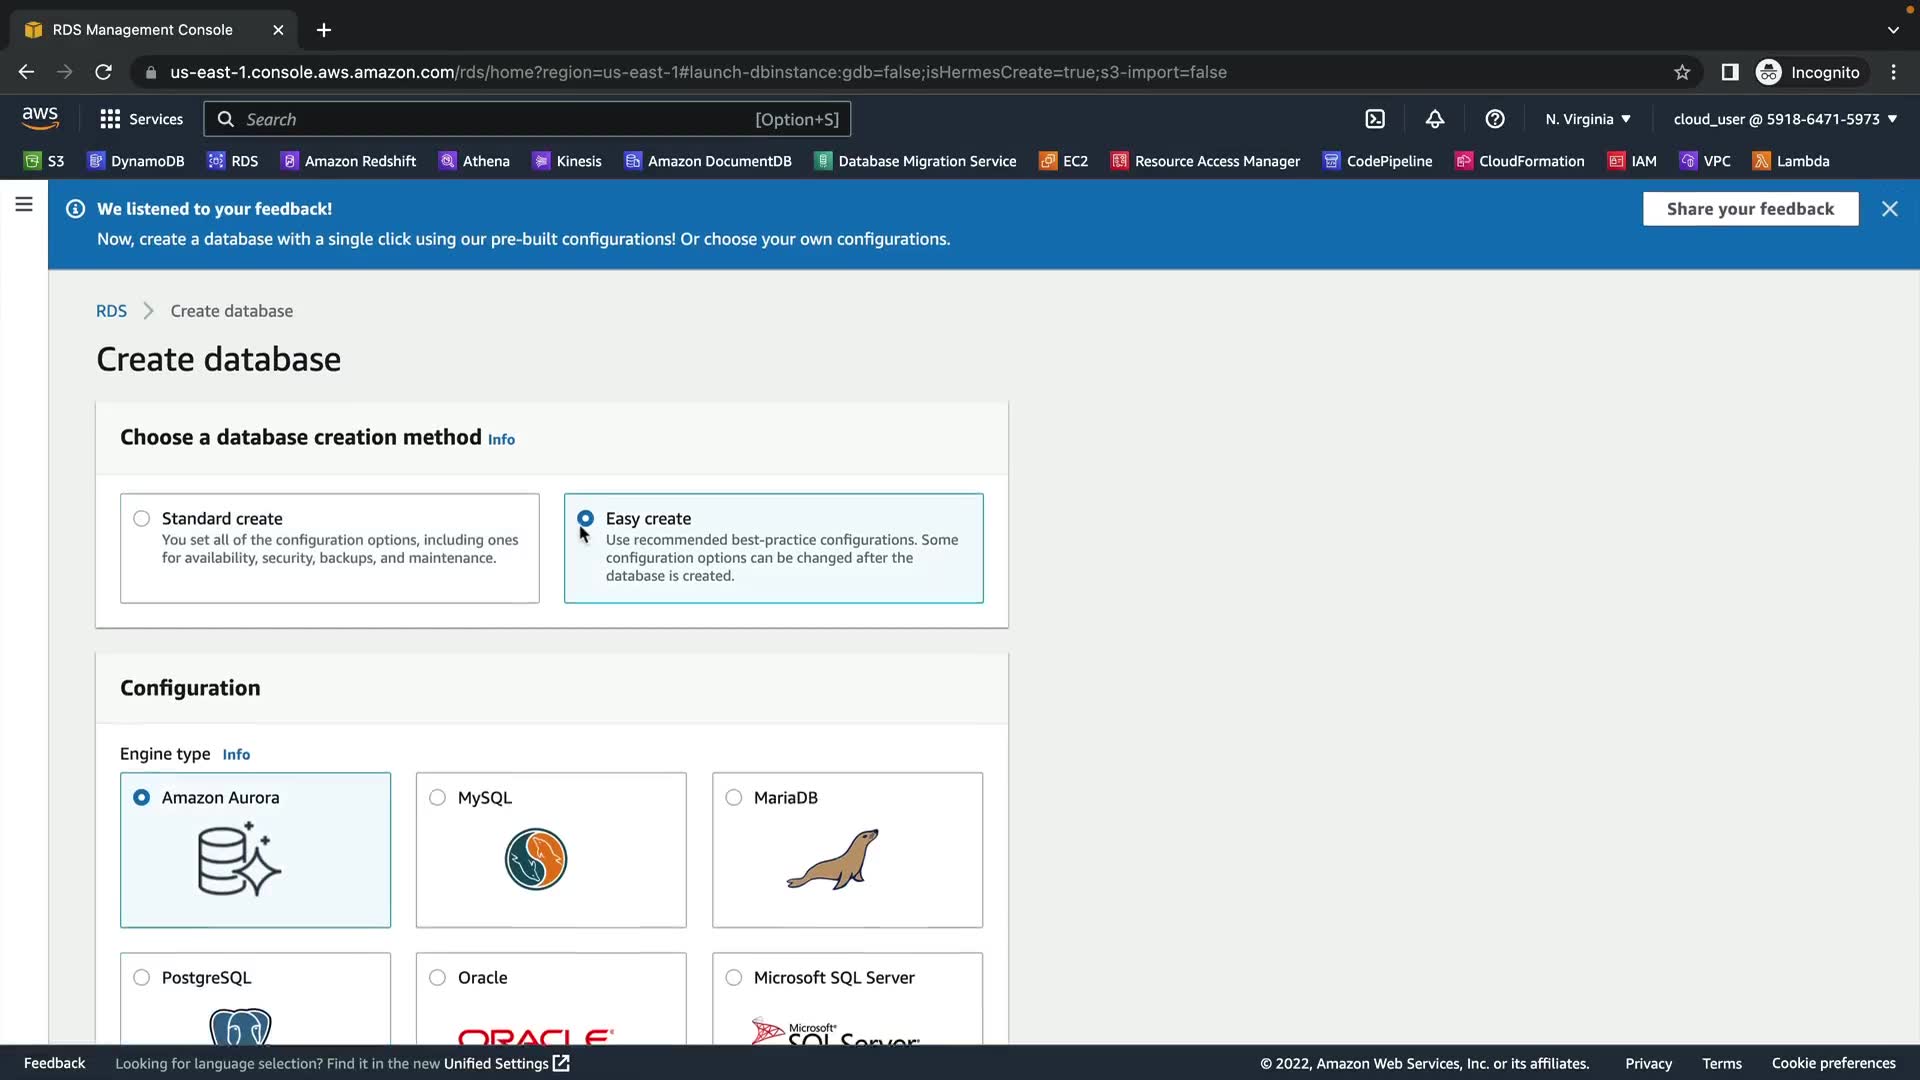Select the PostgreSQL engine radio button
The height and width of the screenshot is (1080, 1920).
click(142, 978)
